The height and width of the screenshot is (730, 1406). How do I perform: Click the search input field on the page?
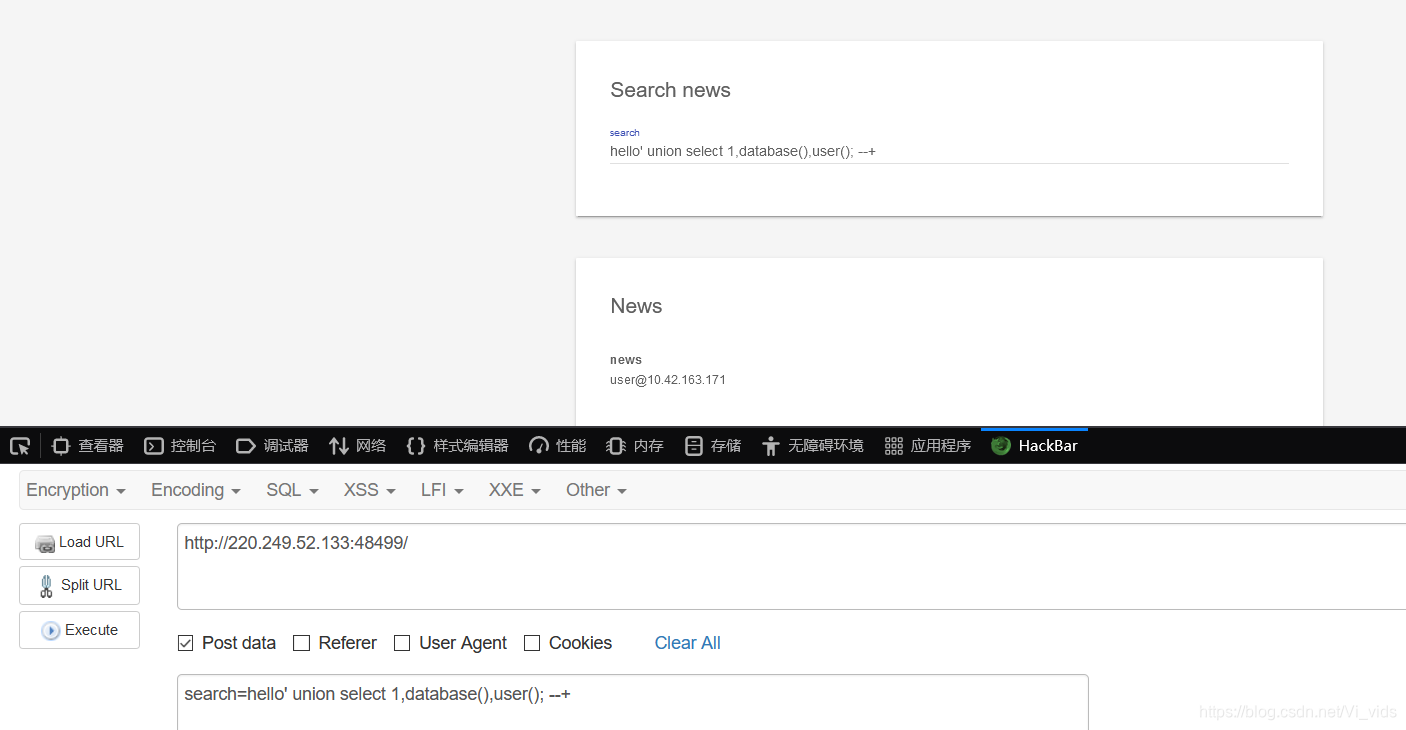pyautogui.click(x=949, y=152)
